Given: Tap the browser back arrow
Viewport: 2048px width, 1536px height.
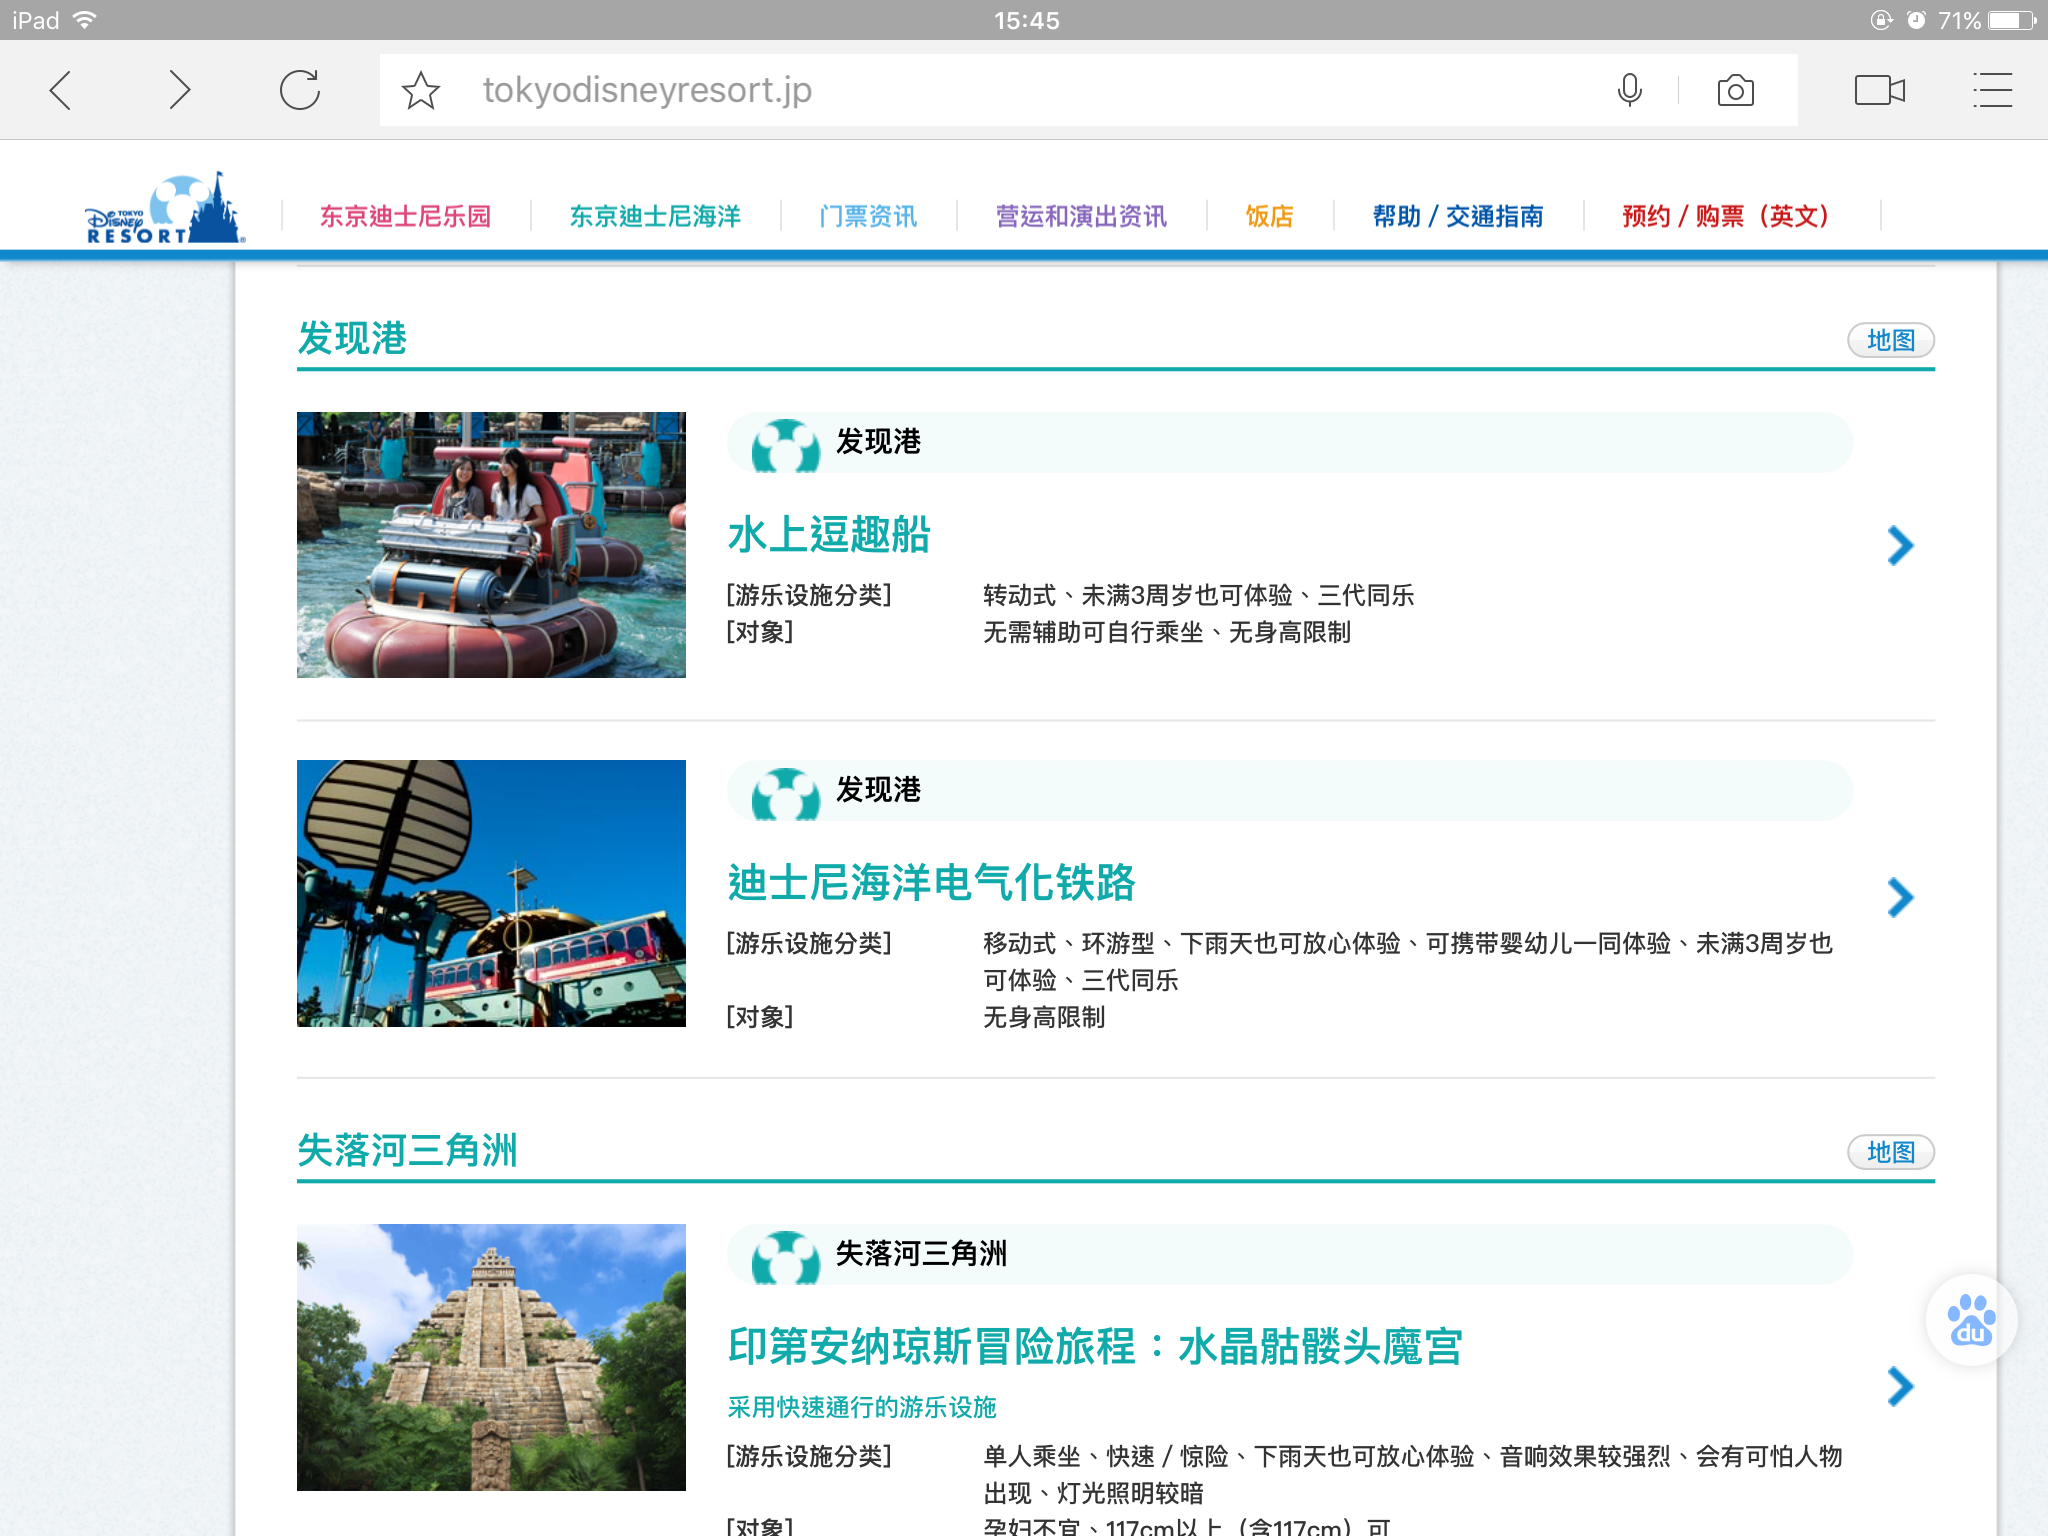Looking at the screenshot, I should [61, 90].
